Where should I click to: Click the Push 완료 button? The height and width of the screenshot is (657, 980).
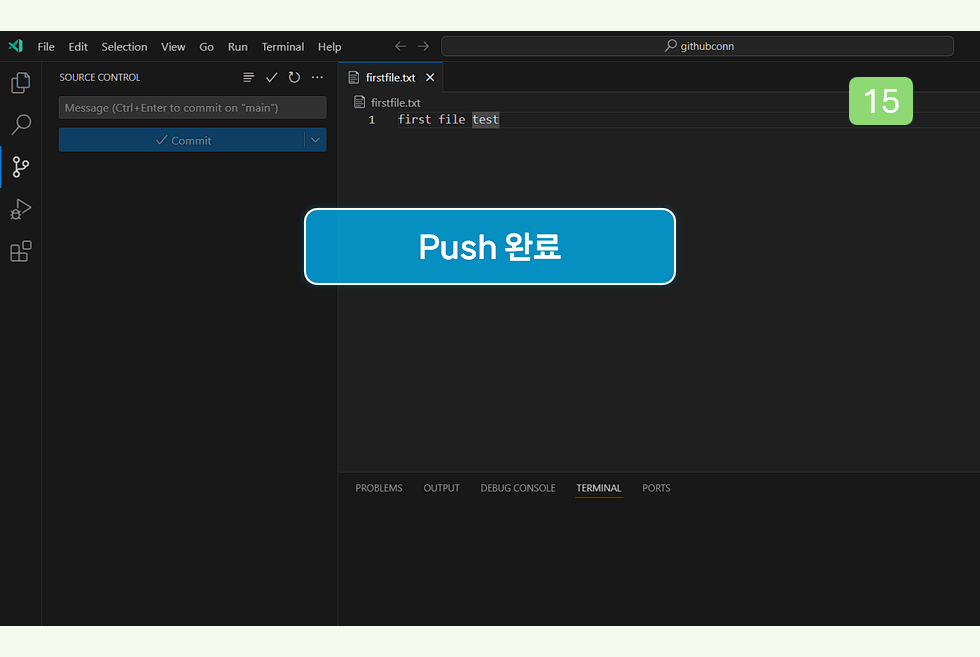(x=489, y=247)
